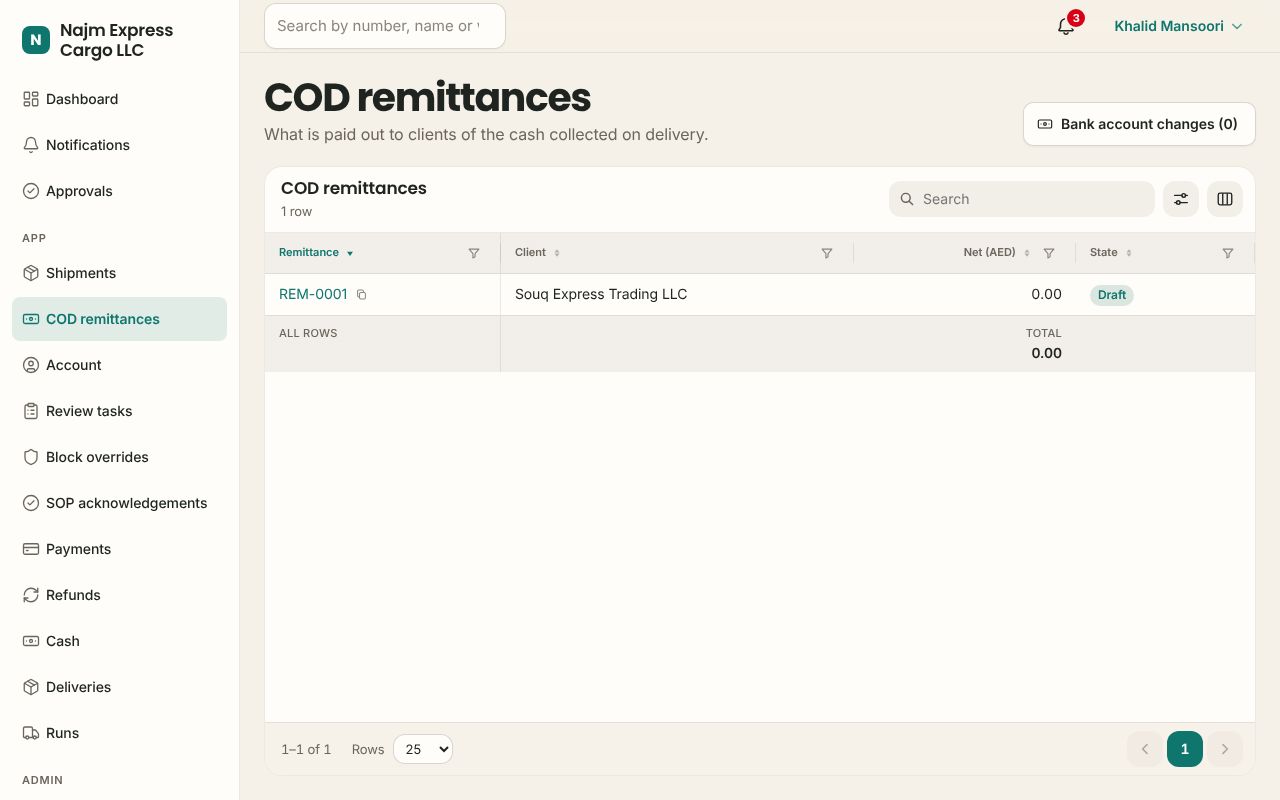Open Dashboard in the sidebar
1280x800 pixels.
(120, 99)
